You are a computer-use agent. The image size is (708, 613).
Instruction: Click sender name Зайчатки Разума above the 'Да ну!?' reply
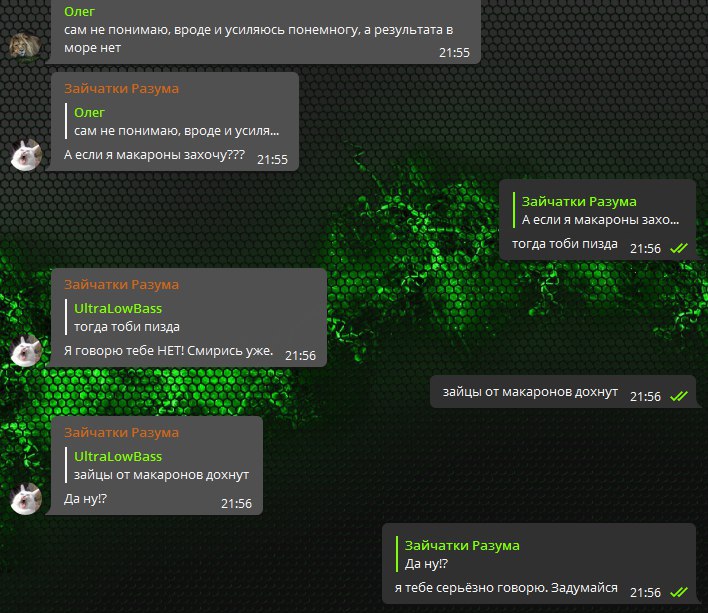coord(121,432)
